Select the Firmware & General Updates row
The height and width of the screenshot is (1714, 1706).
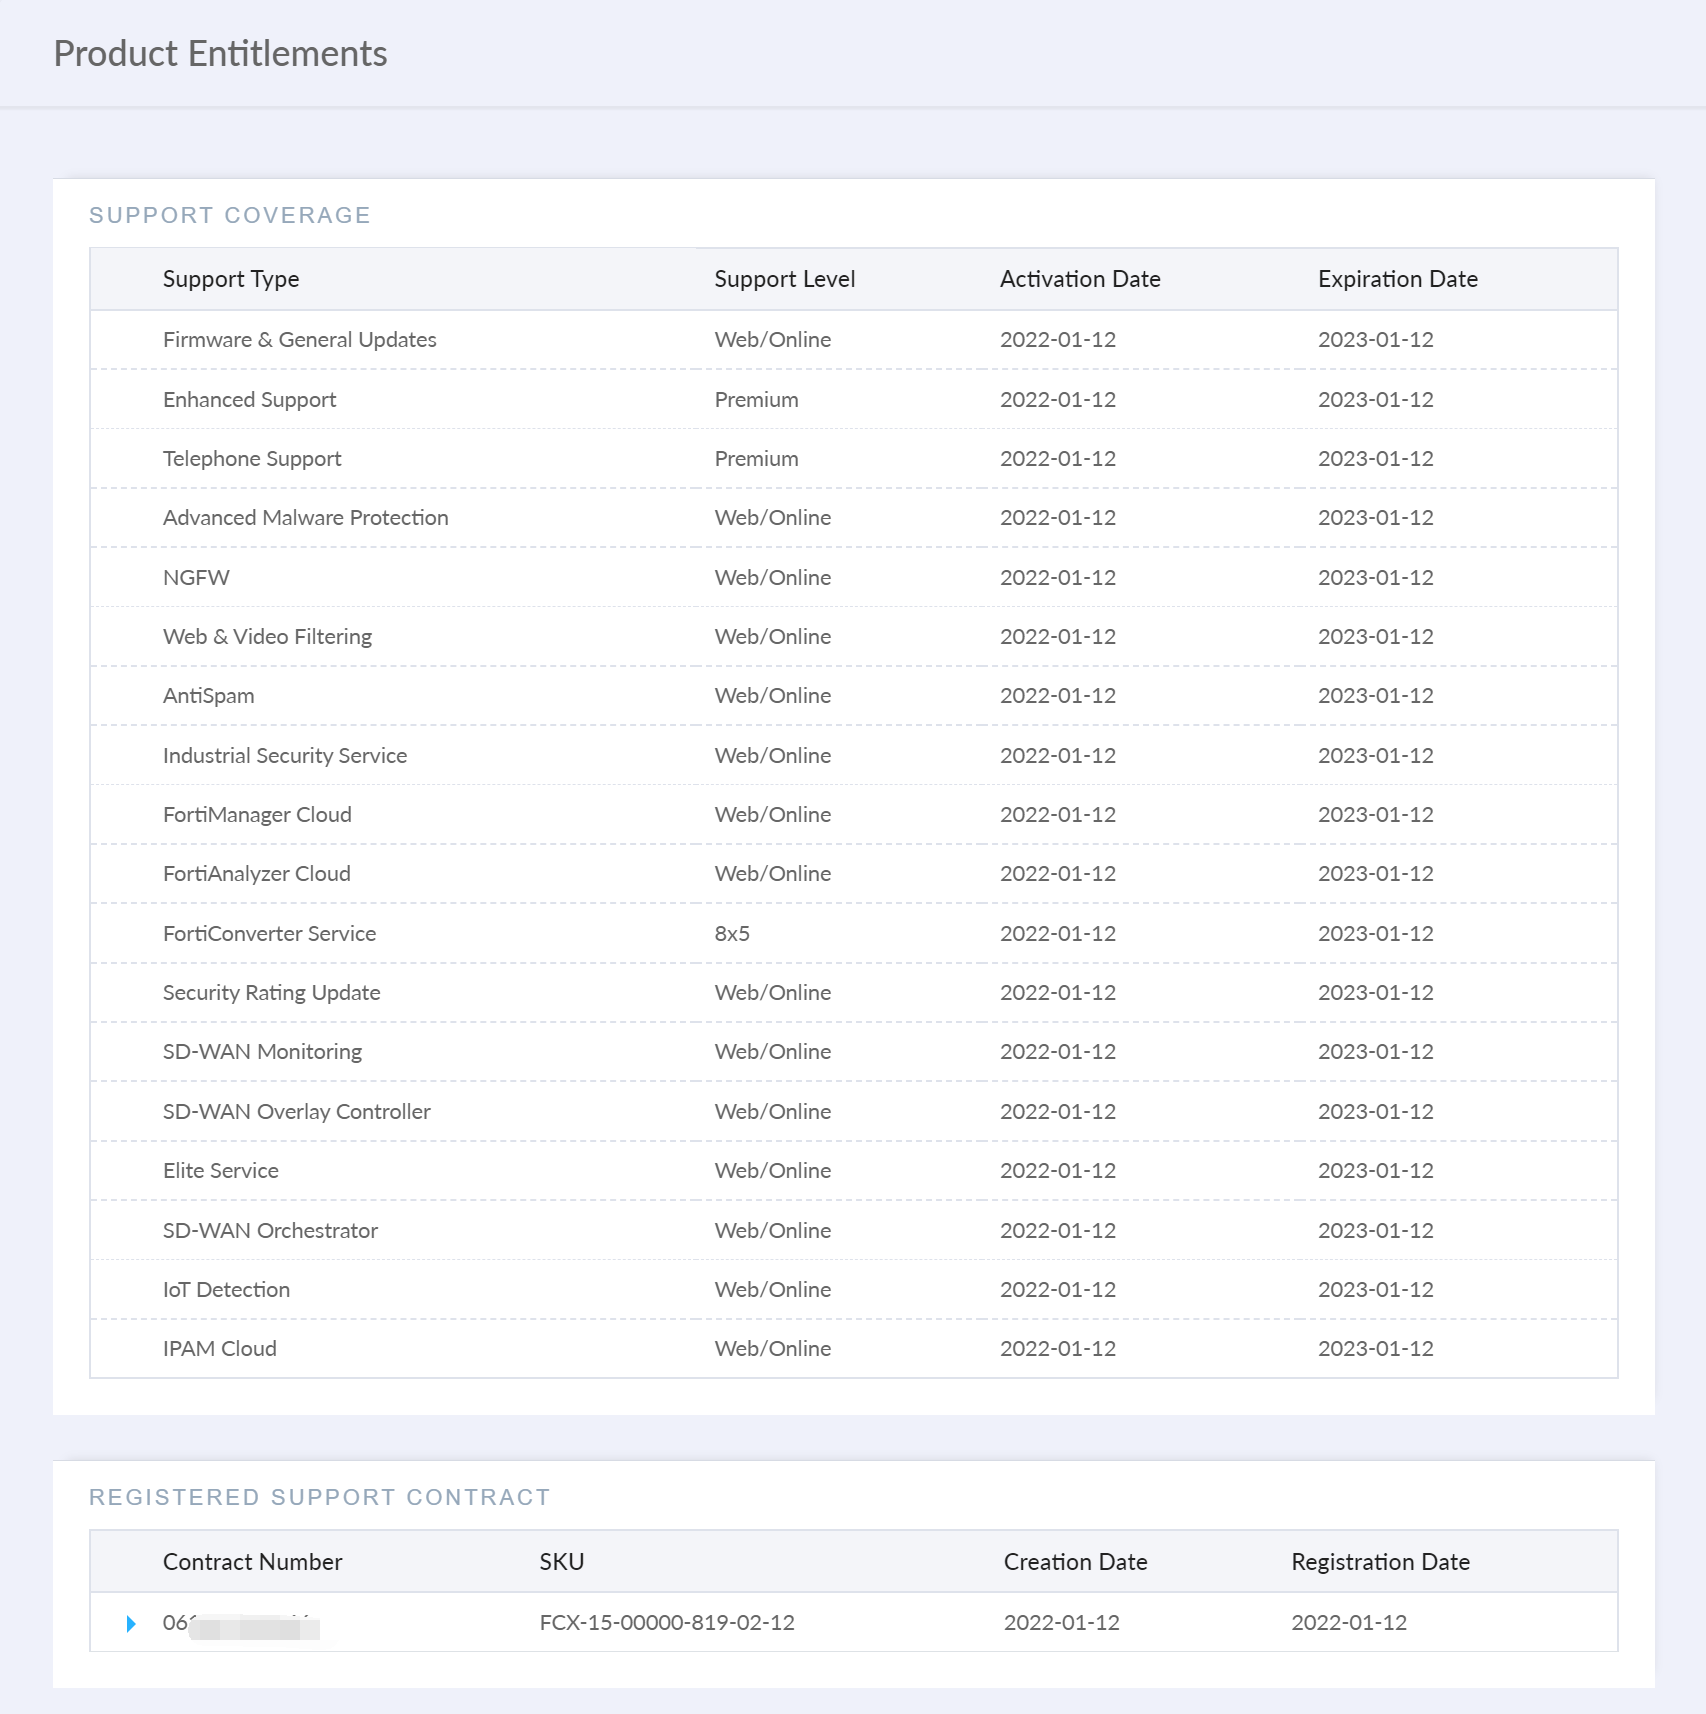pyautogui.click(x=299, y=340)
